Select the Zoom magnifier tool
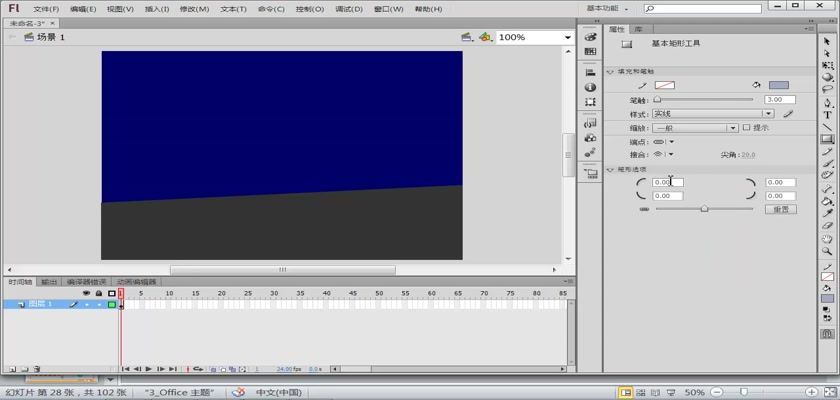The height and width of the screenshot is (400, 840). (x=827, y=251)
